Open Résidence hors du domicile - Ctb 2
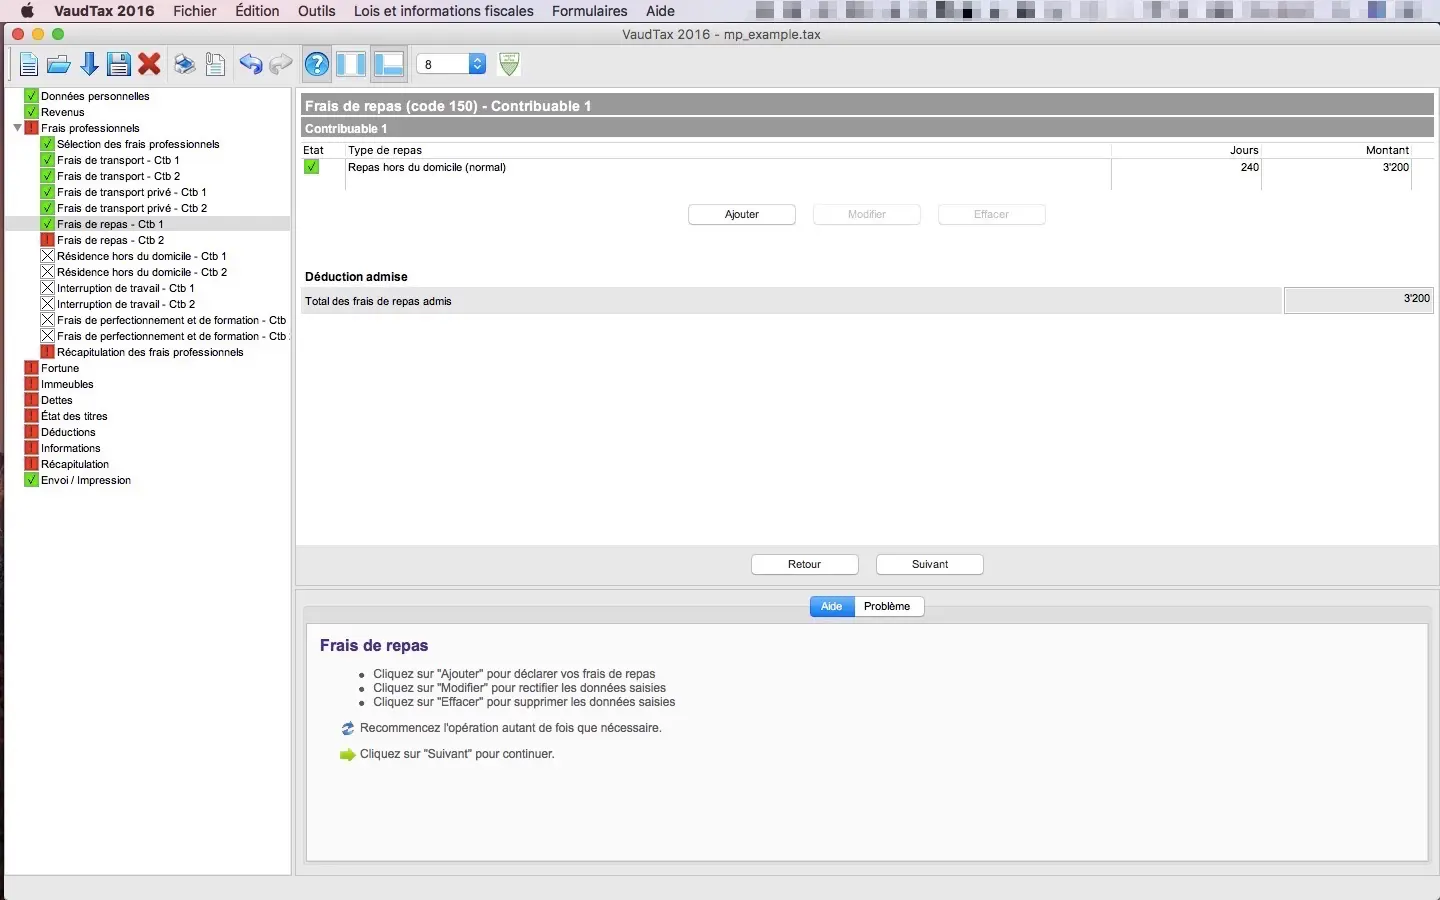 point(142,272)
